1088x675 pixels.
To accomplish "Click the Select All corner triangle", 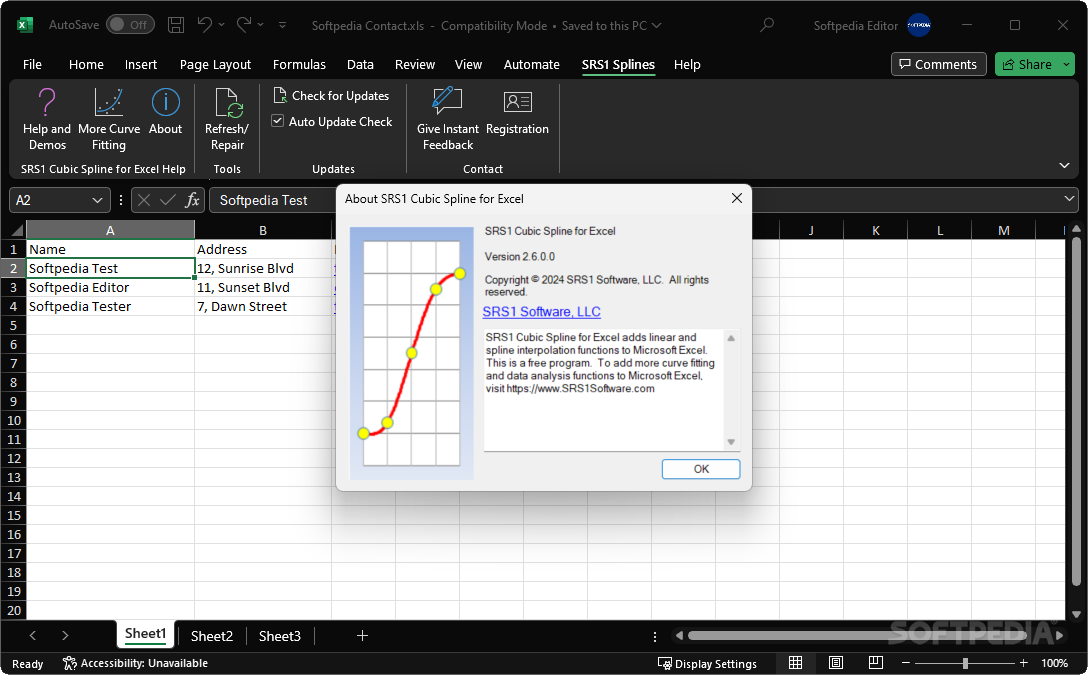I will [17, 230].
